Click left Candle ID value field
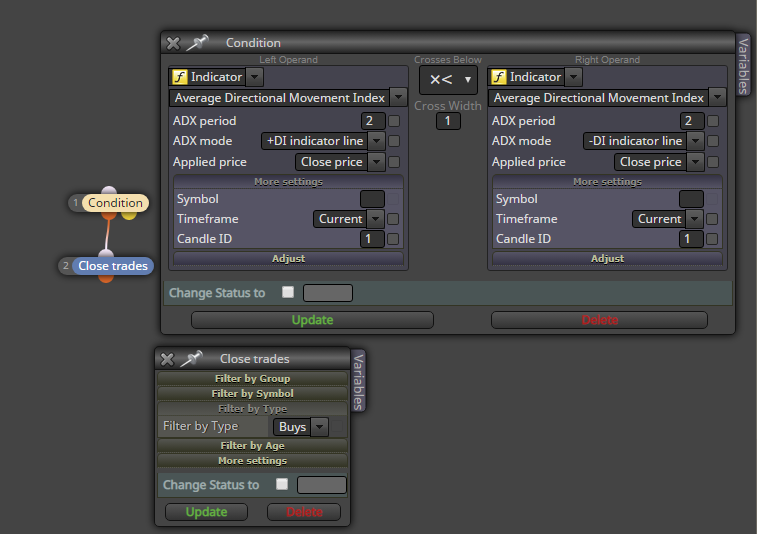The image size is (757, 534). coord(372,239)
